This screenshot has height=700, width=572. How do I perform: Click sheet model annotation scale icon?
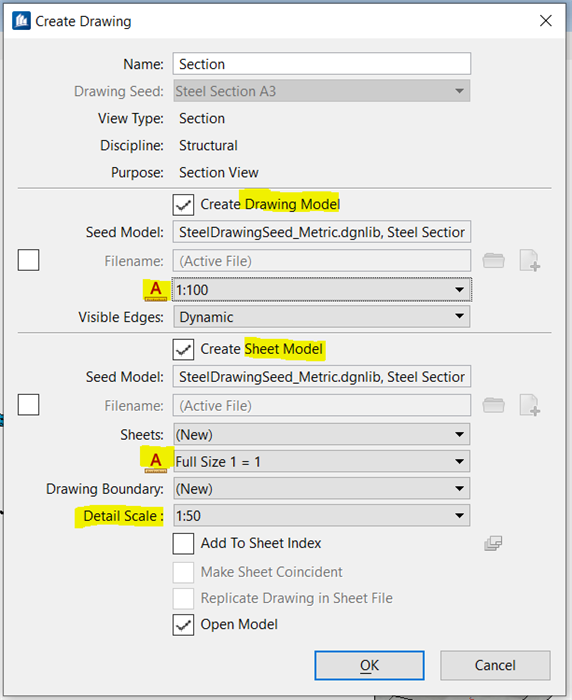click(x=155, y=462)
